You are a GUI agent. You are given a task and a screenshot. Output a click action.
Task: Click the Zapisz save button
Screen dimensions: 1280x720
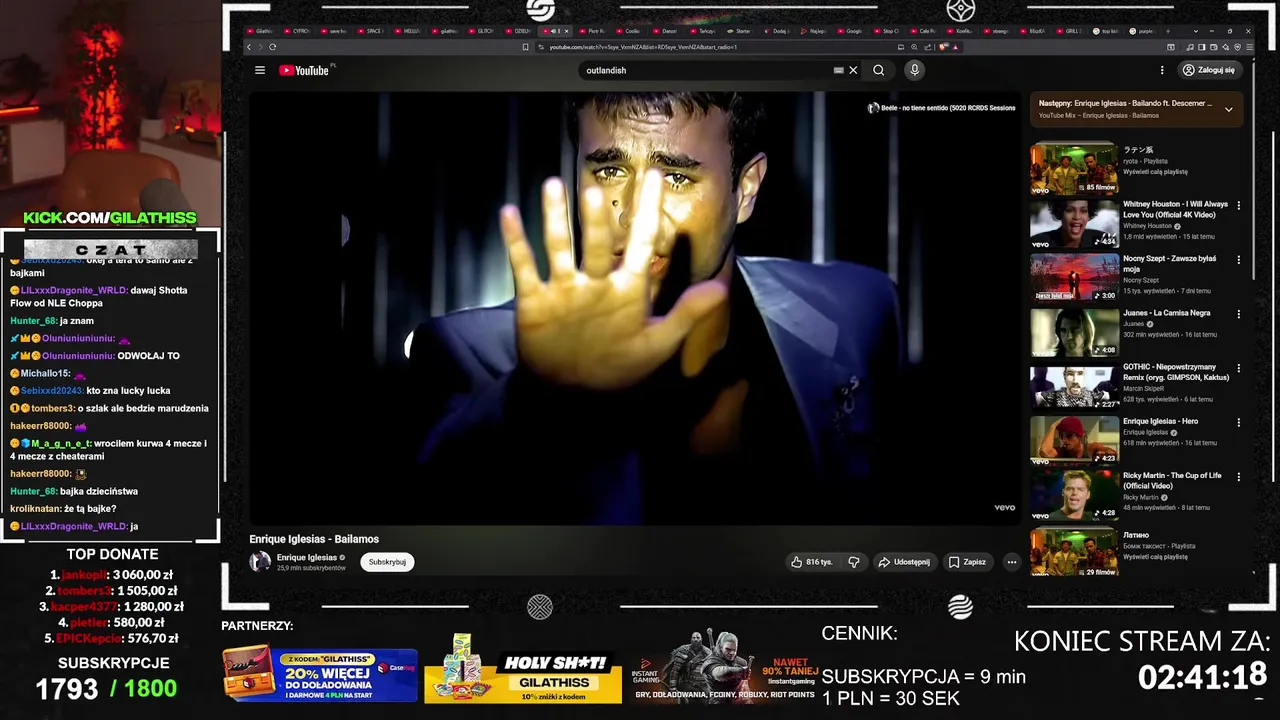click(967, 562)
